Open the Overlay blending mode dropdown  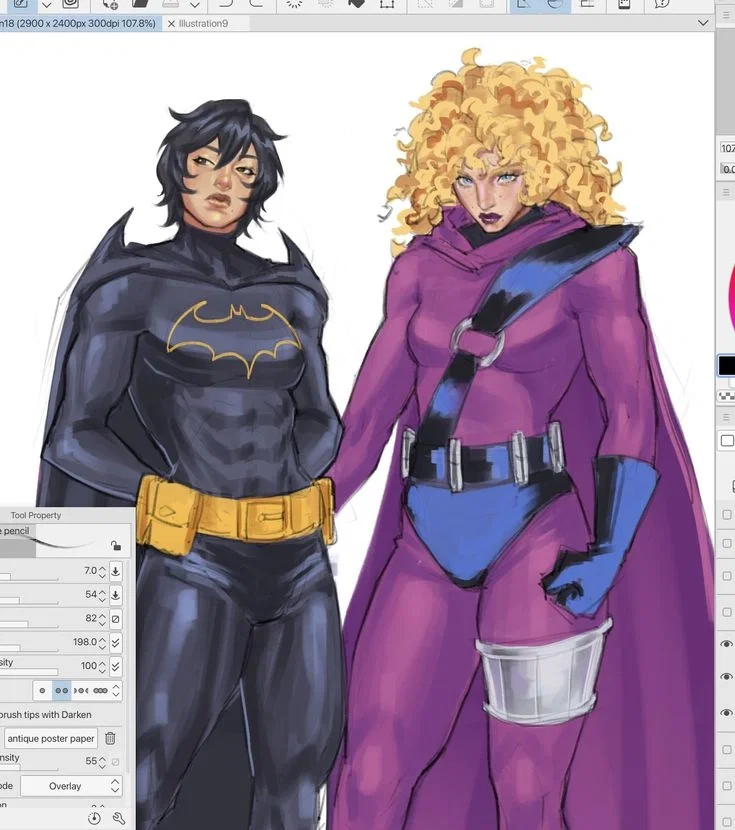click(x=71, y=786)
